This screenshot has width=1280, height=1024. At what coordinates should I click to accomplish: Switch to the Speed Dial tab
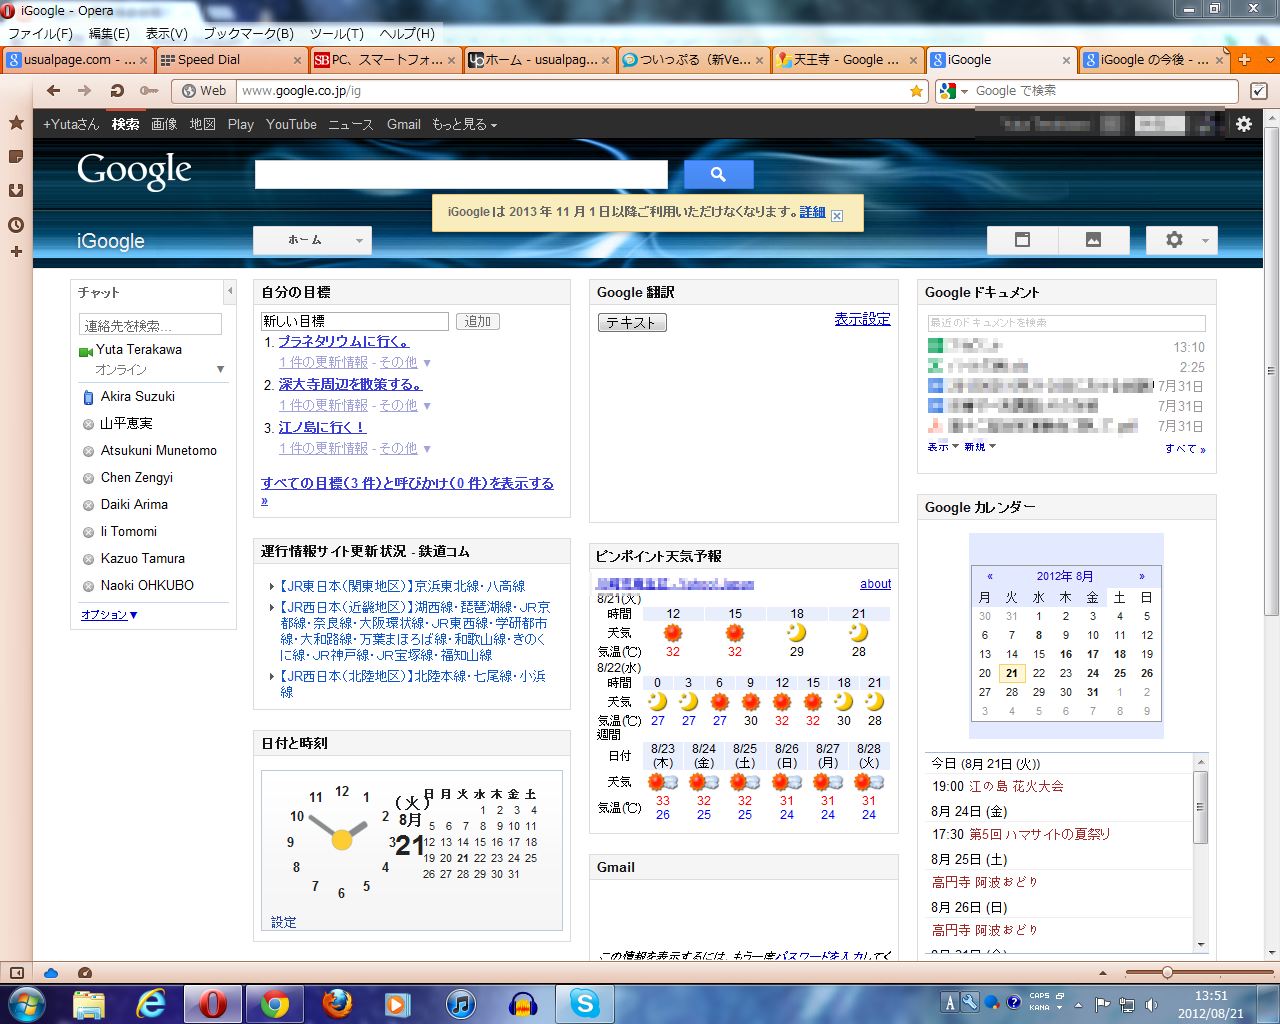[x=231, y=60]
